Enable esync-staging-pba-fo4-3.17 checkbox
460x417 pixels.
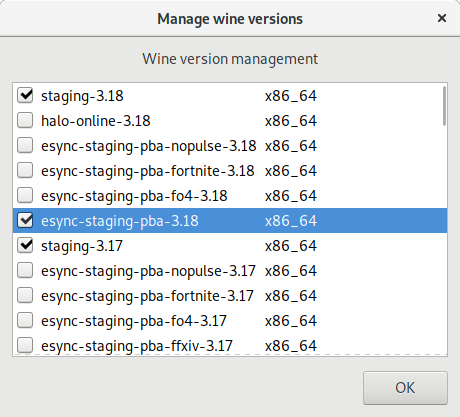25,321
